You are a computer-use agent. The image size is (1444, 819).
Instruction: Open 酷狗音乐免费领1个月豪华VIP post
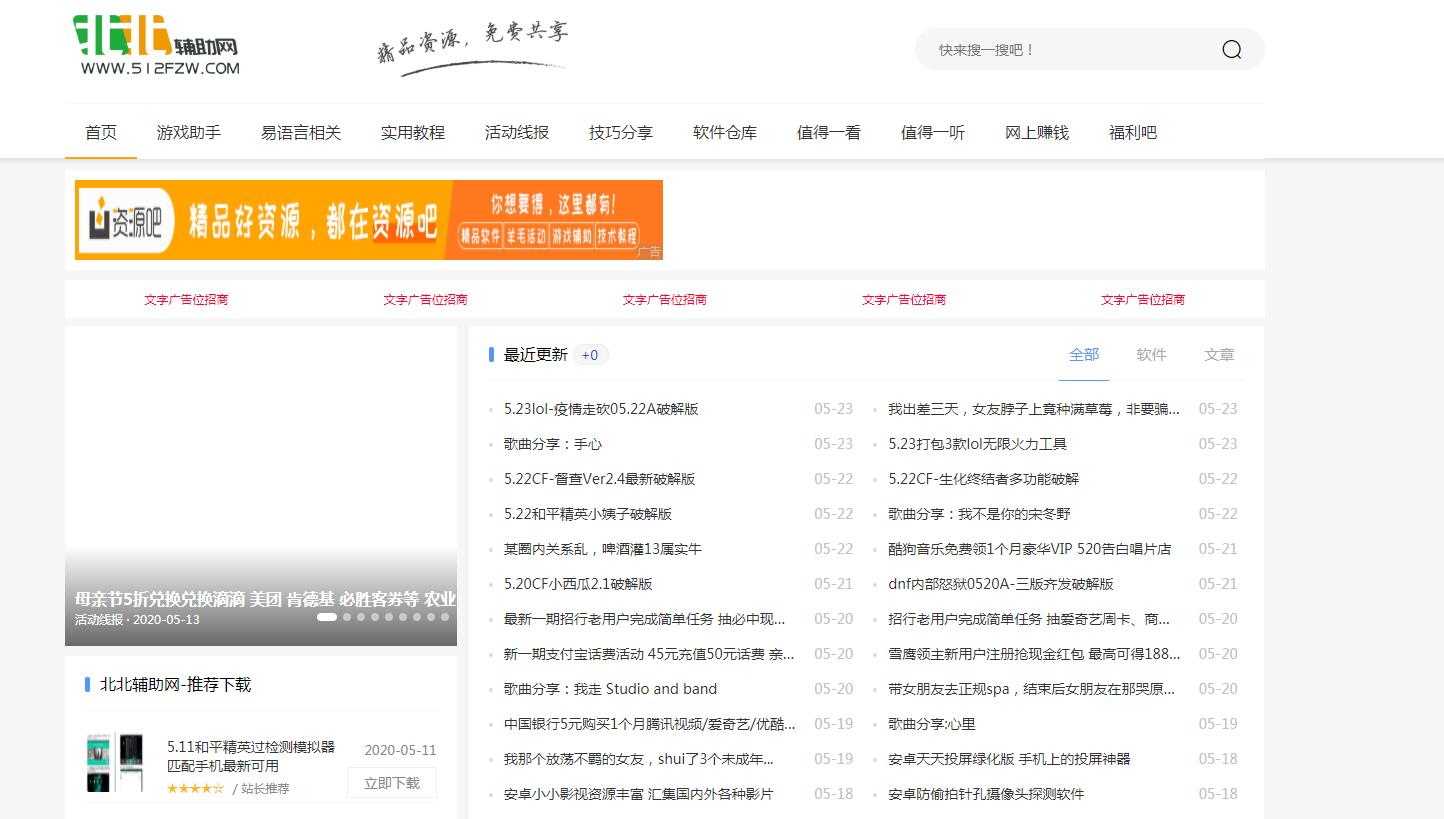[x=1030, y=549]
